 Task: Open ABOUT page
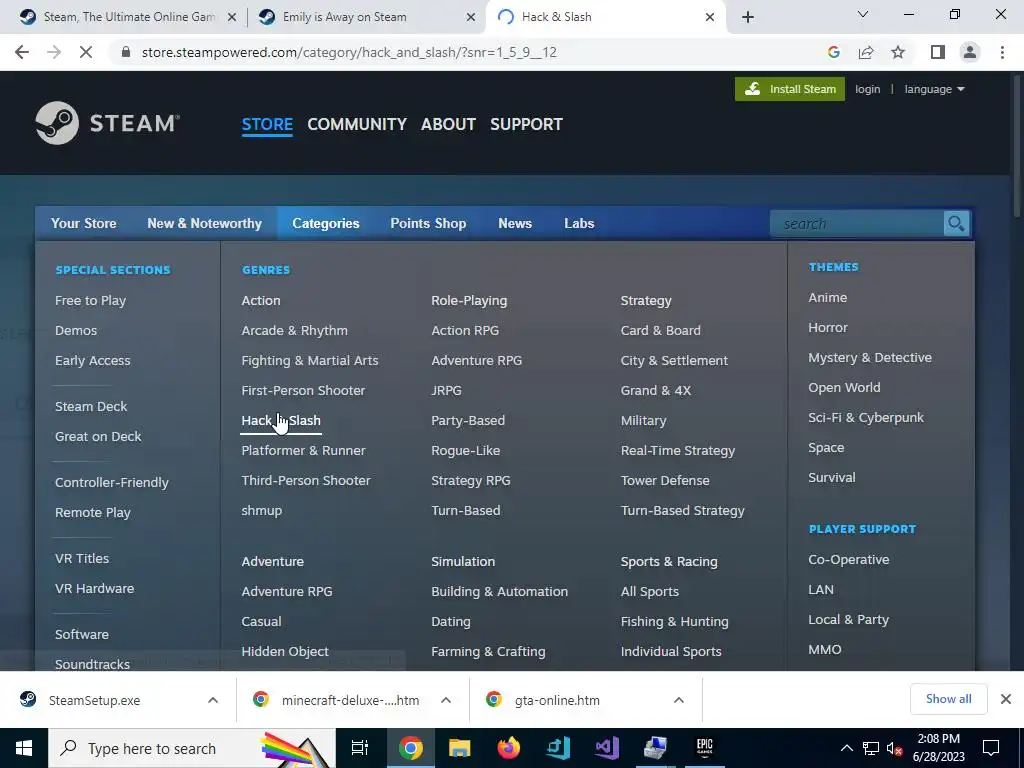coord(448,124)
